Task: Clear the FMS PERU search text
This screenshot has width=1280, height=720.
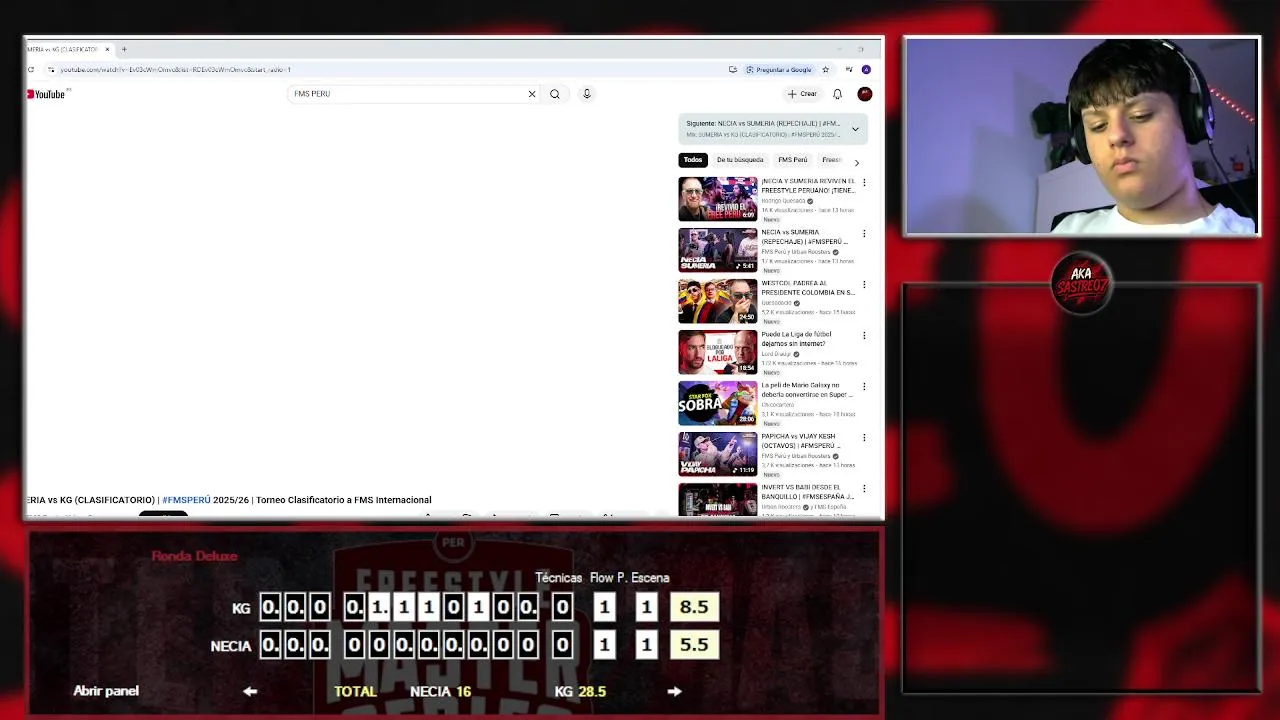Action: point(532,94)
